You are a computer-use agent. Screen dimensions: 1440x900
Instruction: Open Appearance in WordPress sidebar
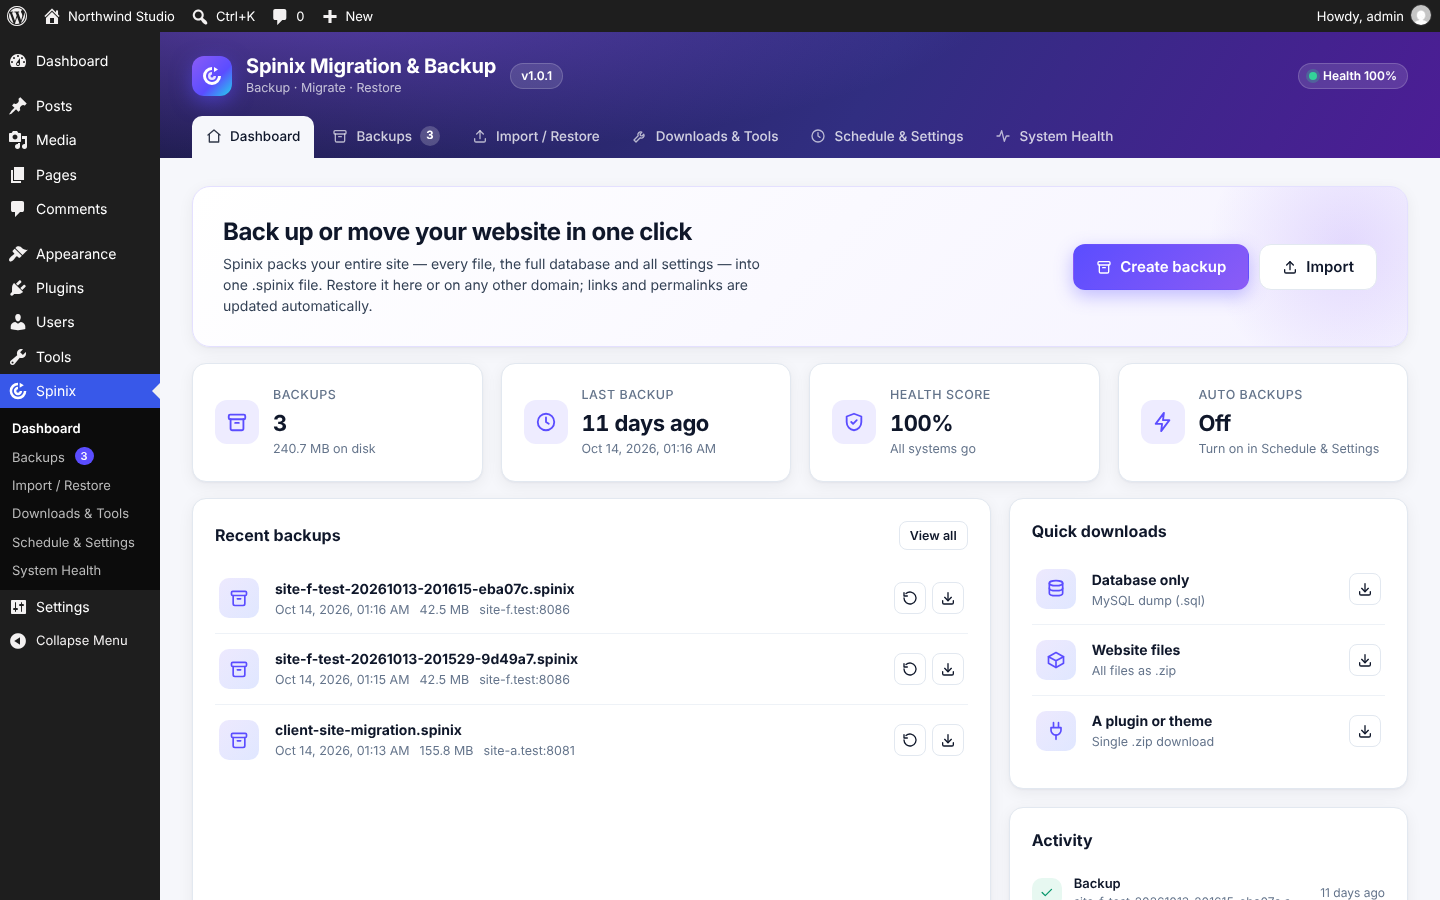(80, 254)
